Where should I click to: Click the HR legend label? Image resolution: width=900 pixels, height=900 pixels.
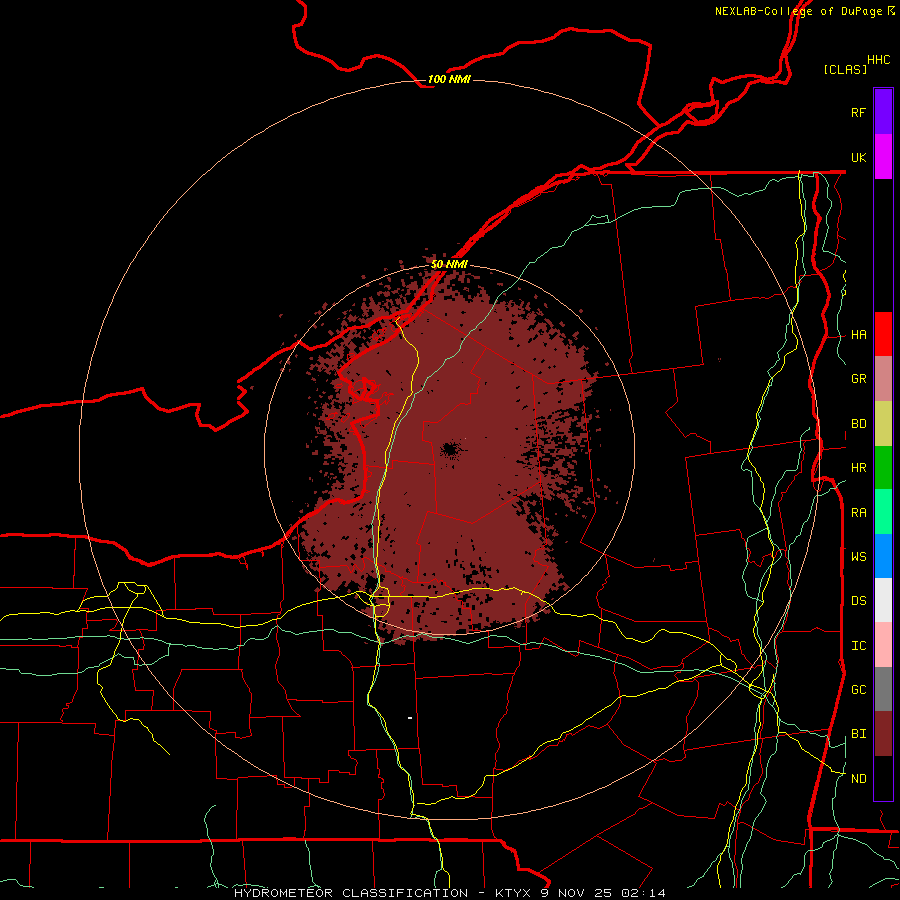tap(858, 468)
